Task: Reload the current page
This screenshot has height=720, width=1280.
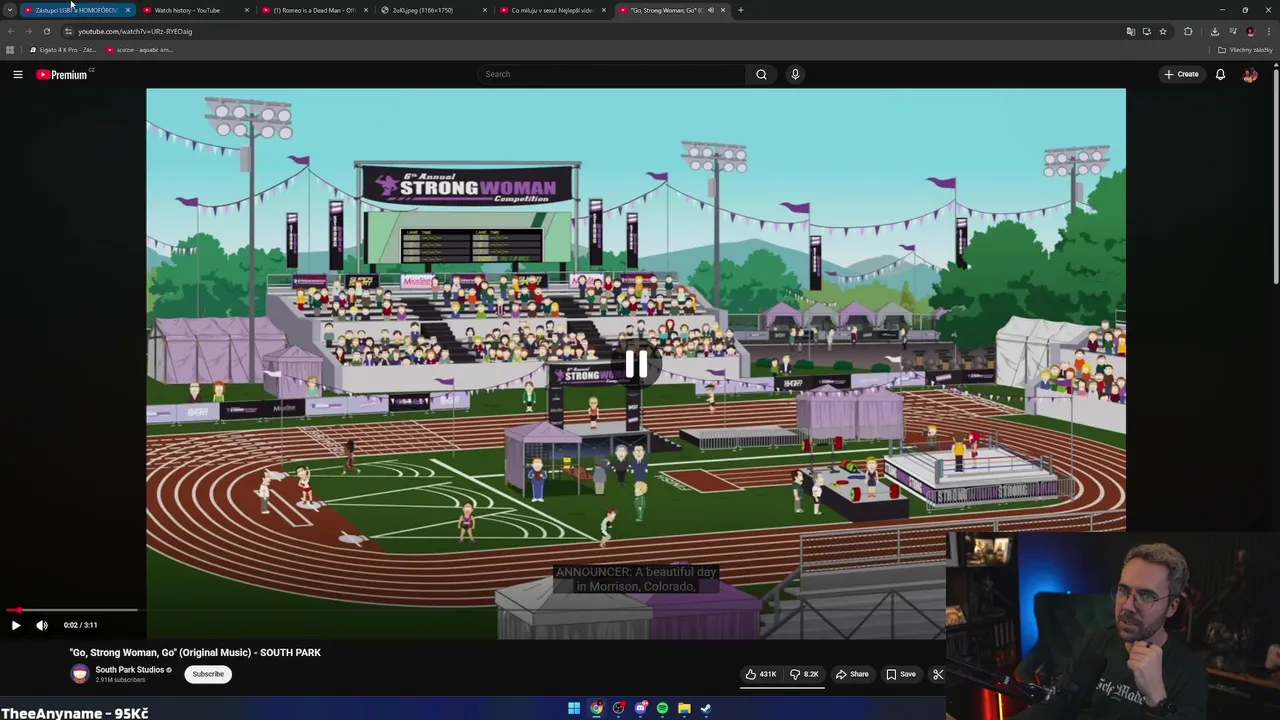Action: pos(46,31)
